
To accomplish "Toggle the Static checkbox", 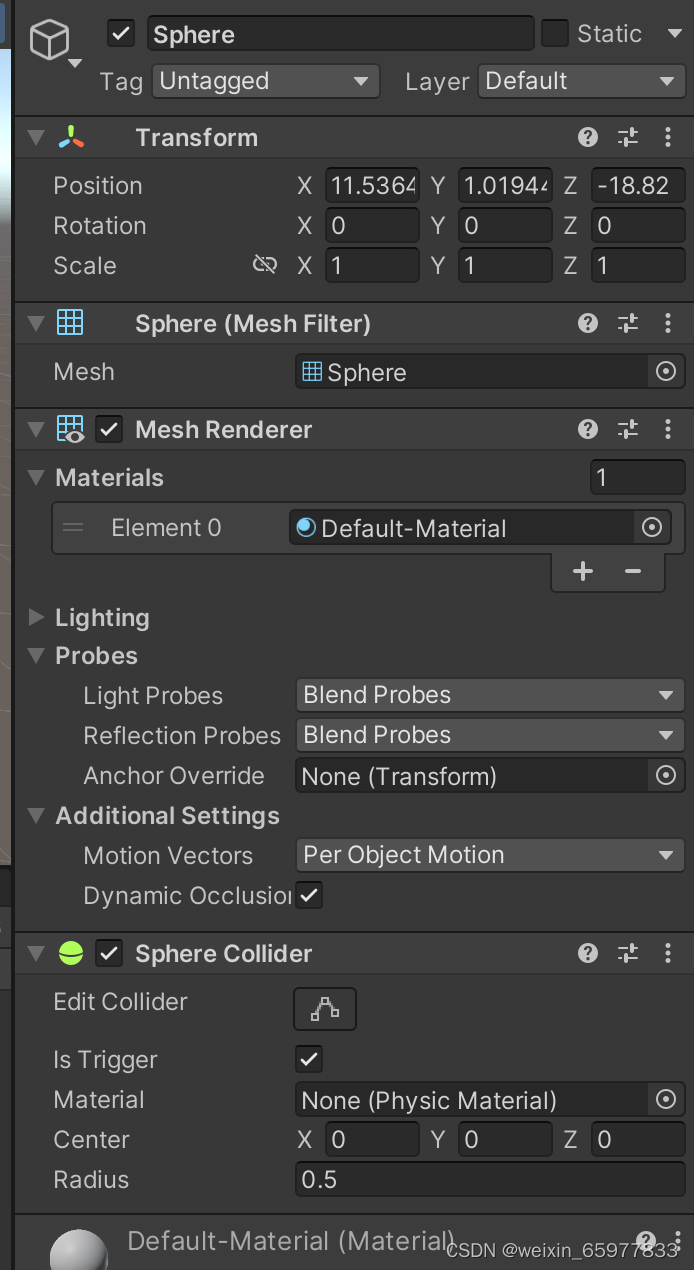I will (555, 34).
